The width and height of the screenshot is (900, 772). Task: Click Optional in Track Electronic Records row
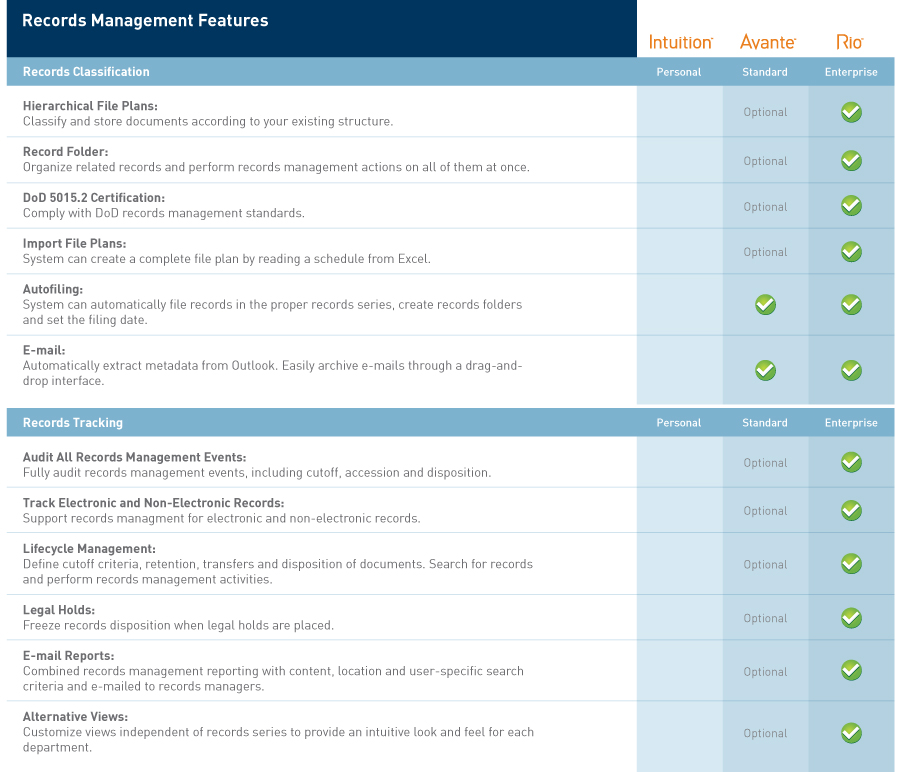tap(765, 511)
